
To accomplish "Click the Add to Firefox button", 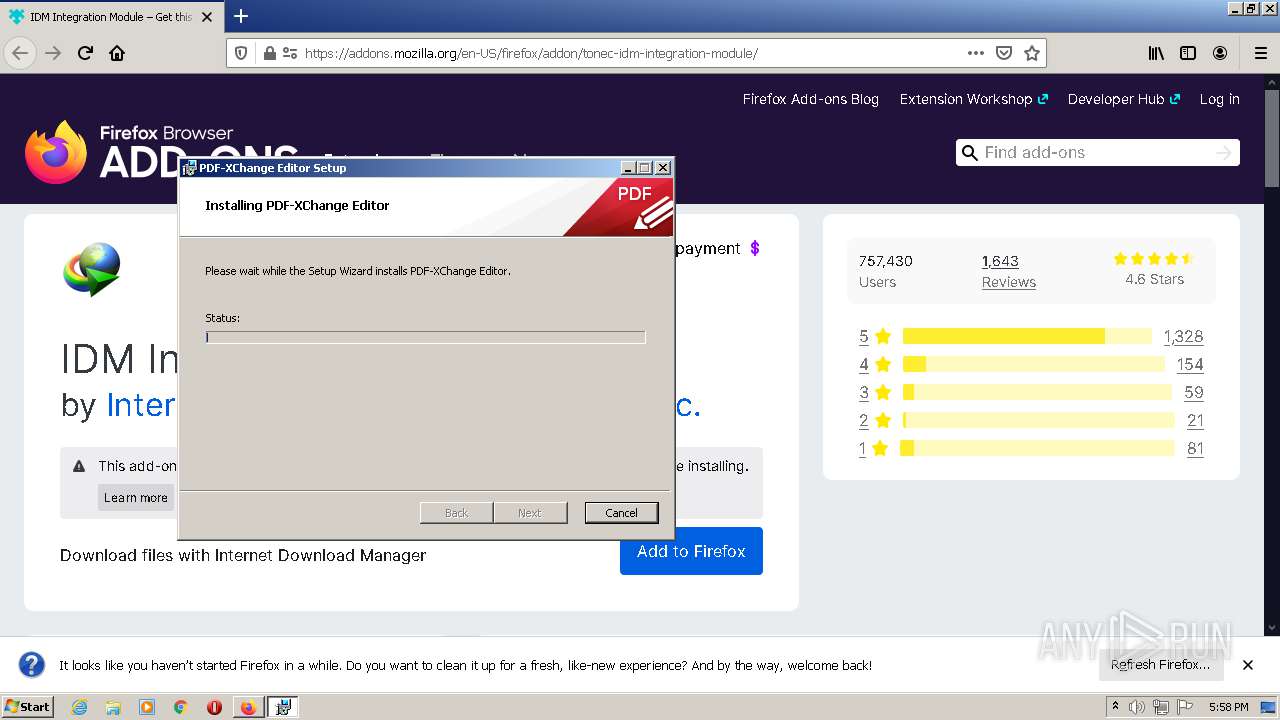I will click(x=691, y=551).
